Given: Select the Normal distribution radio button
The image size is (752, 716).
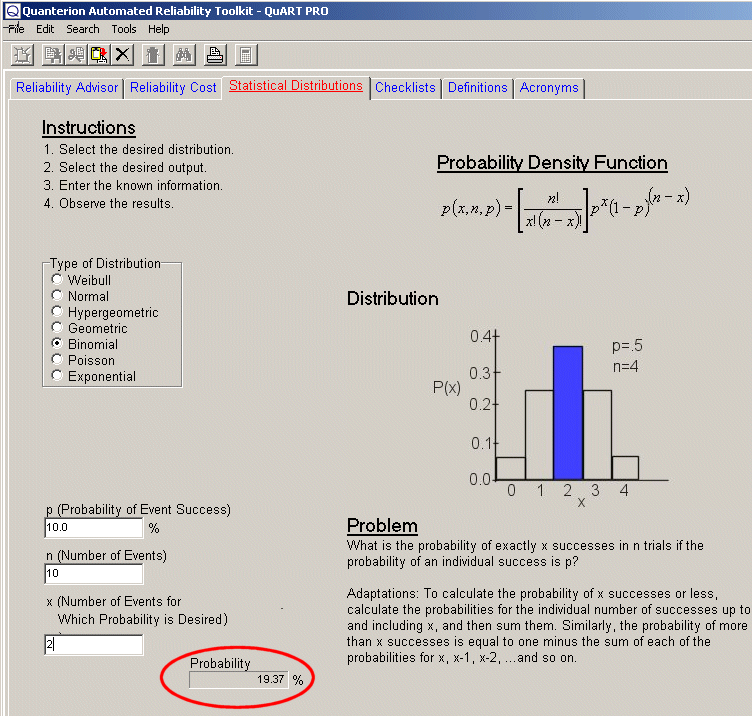Looking at the screenshot, I should coord(57,295).
